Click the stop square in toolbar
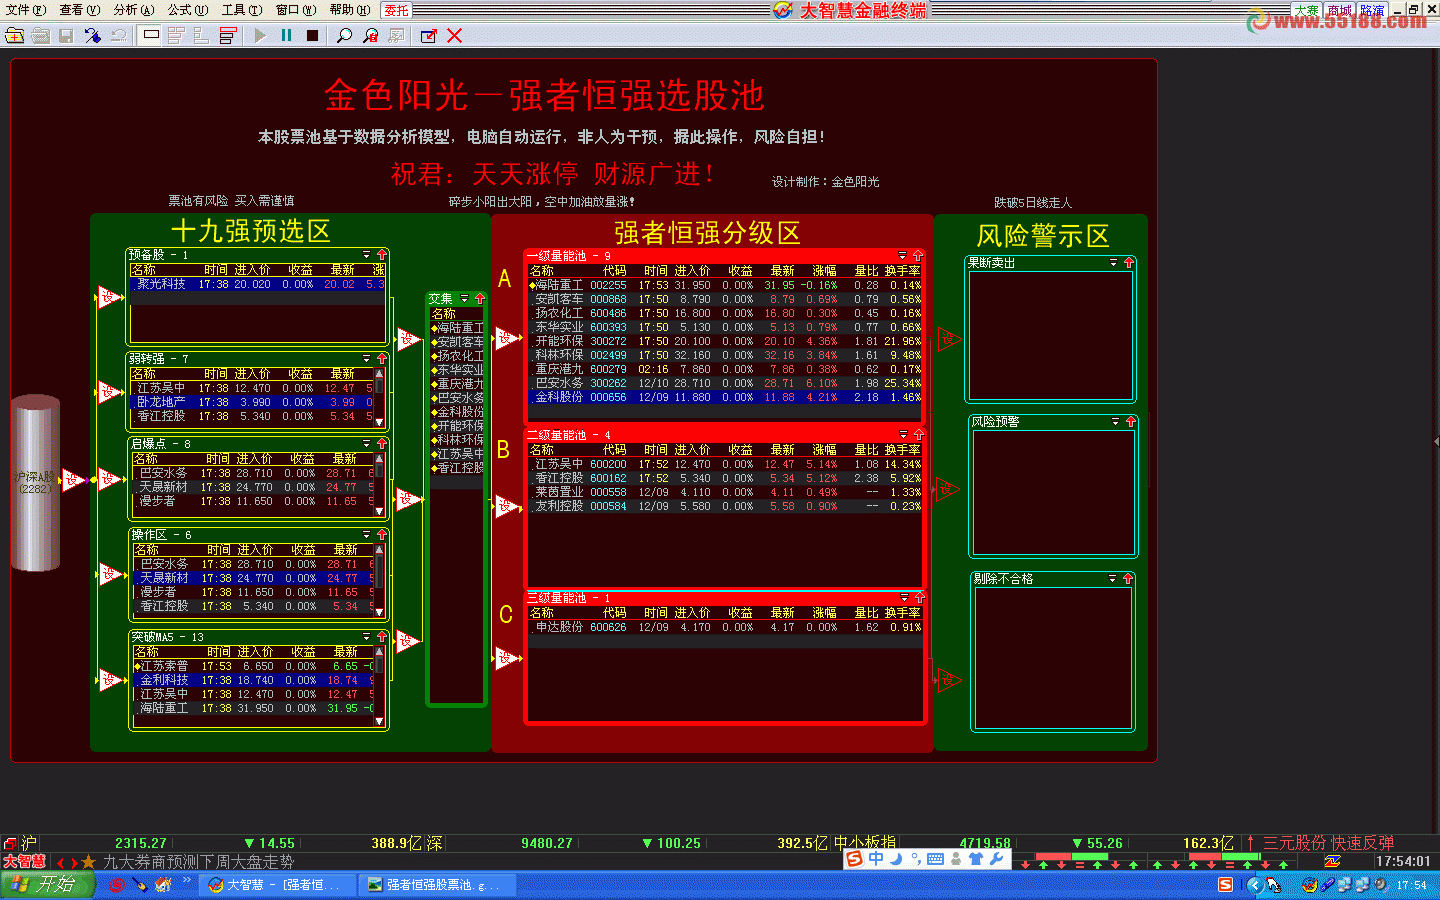1440x900 pixels. [312, 35]
